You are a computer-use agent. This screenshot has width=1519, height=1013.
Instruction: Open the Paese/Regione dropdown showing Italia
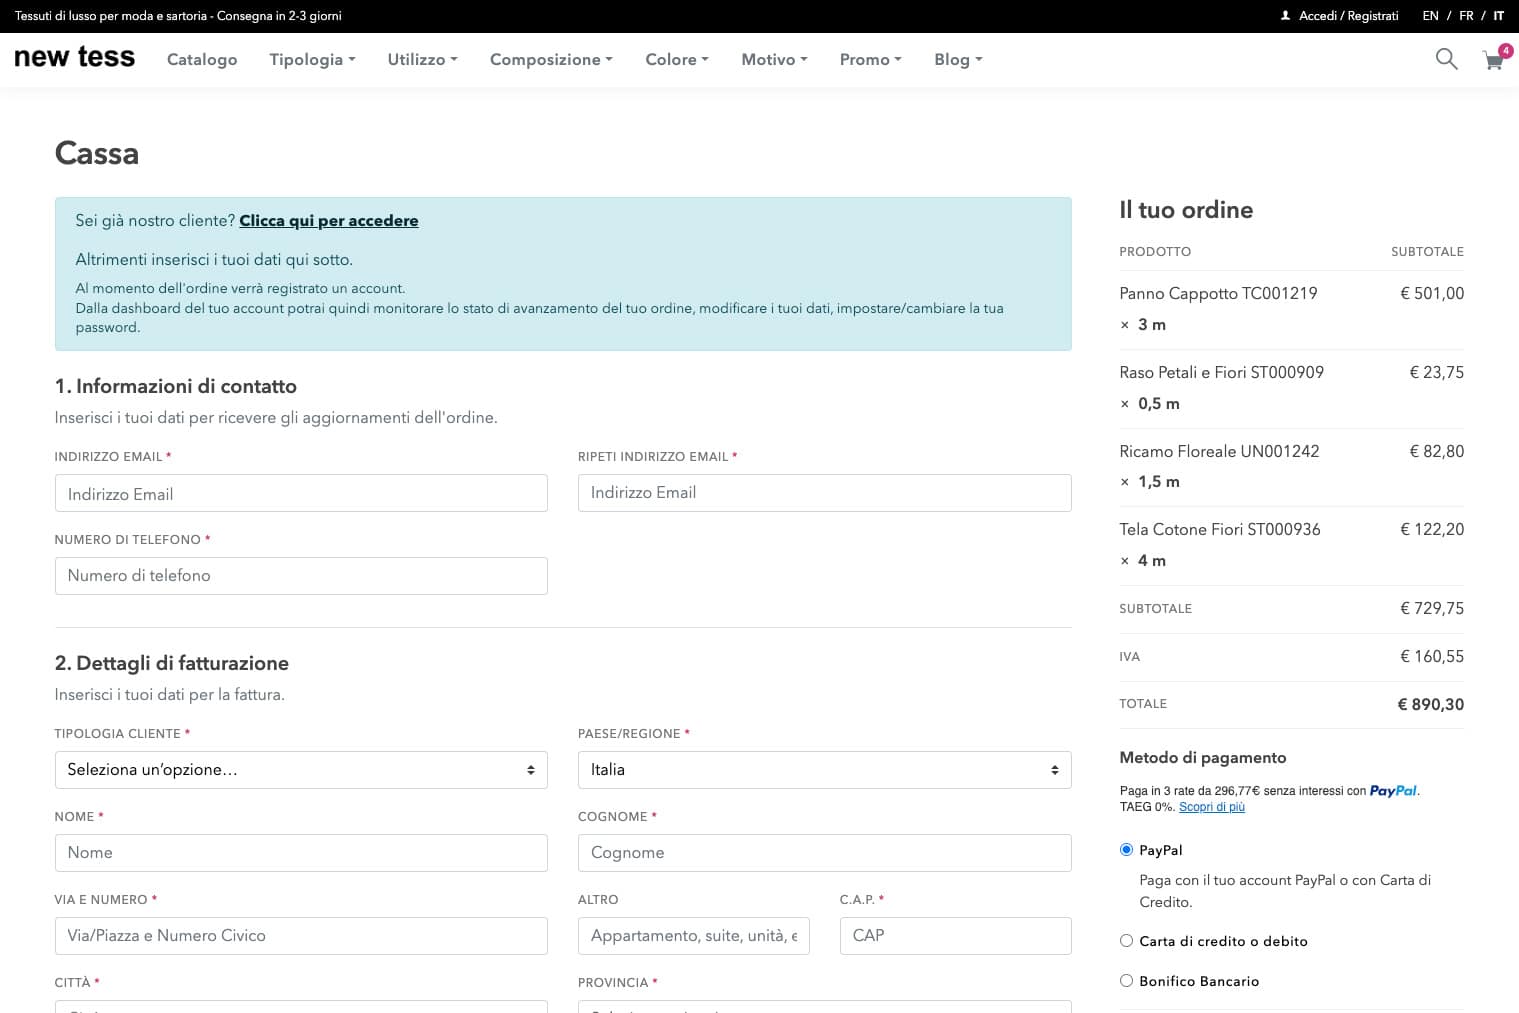click(x=824, y=770)
